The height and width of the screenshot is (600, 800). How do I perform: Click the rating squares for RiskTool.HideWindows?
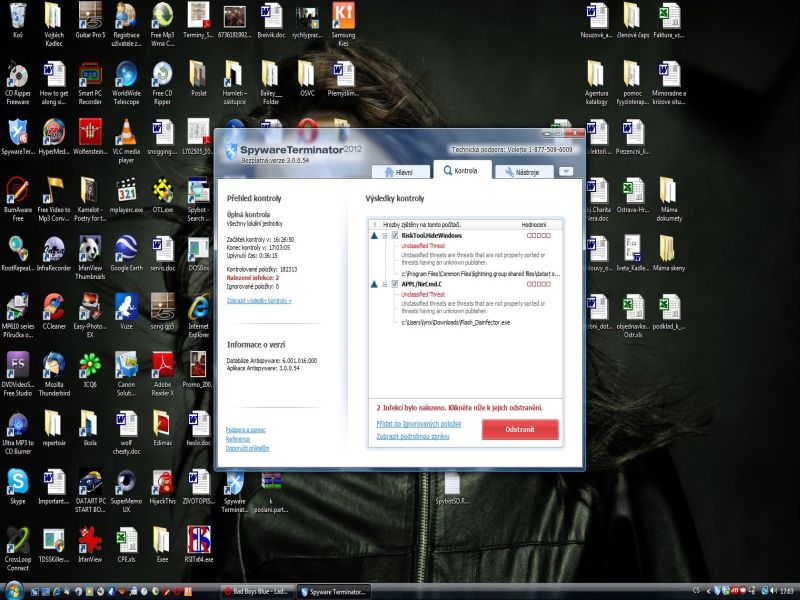pos(539,236)
